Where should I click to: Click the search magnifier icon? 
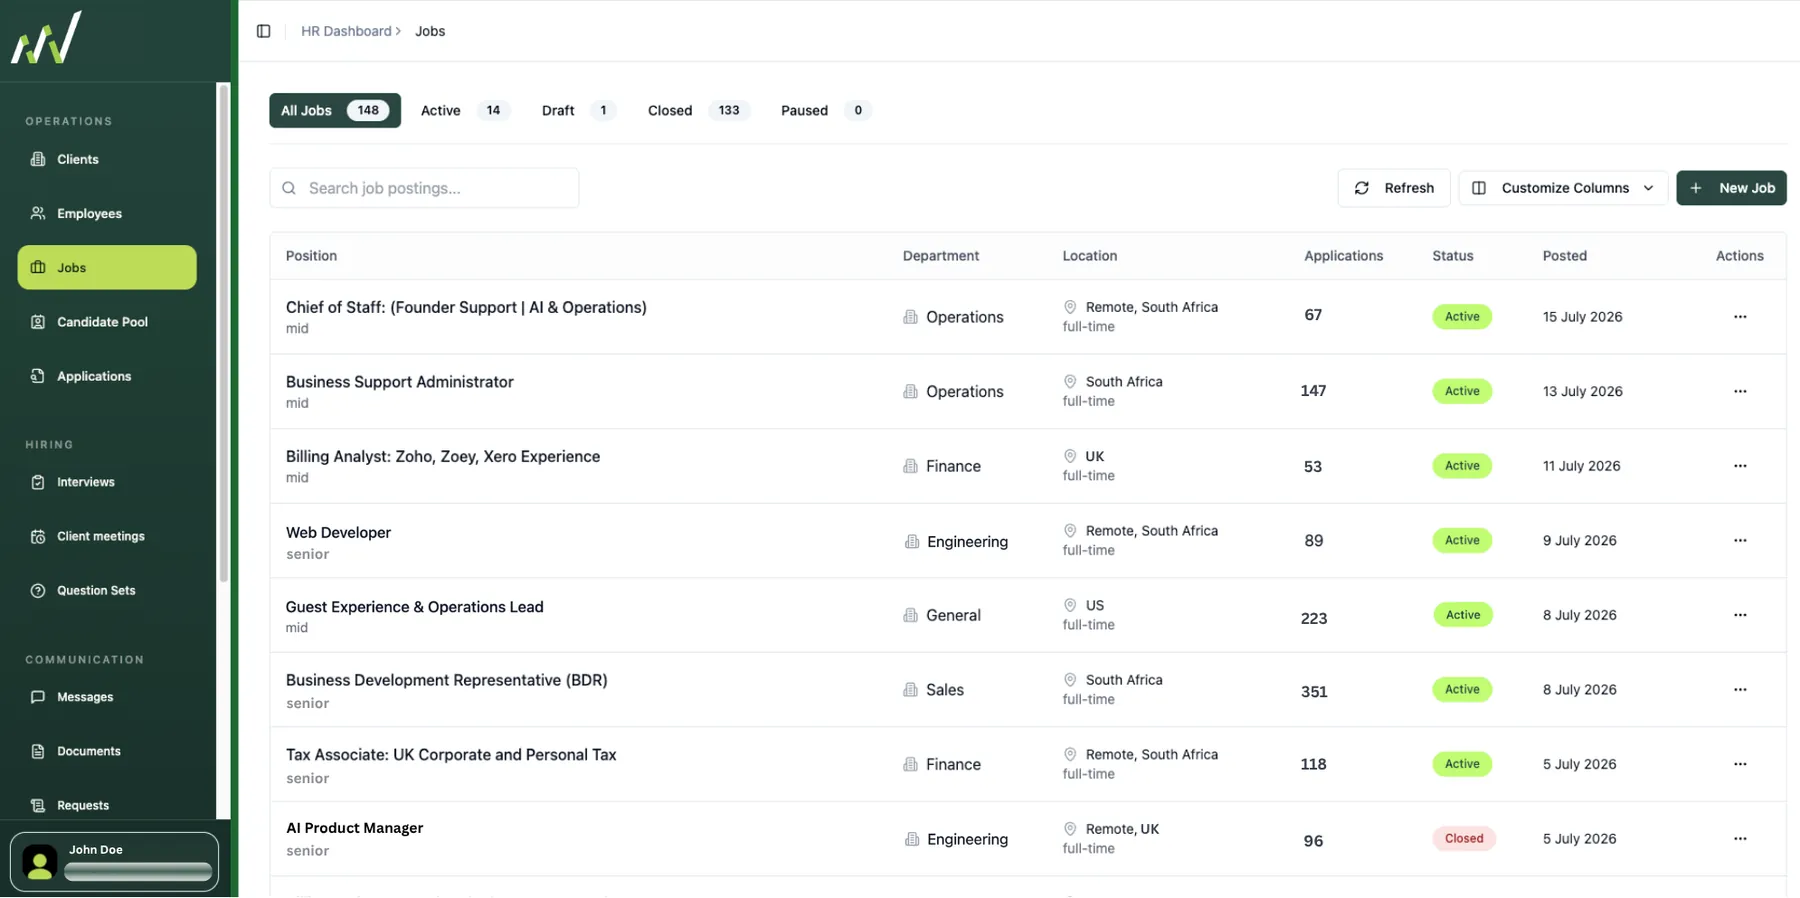(x=289, y=188)
